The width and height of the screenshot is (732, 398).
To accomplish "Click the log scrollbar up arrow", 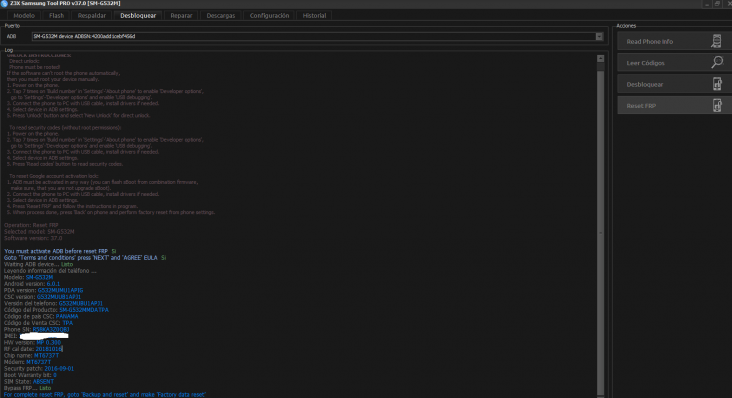I will pyautogui.click(x=600, y=58).
